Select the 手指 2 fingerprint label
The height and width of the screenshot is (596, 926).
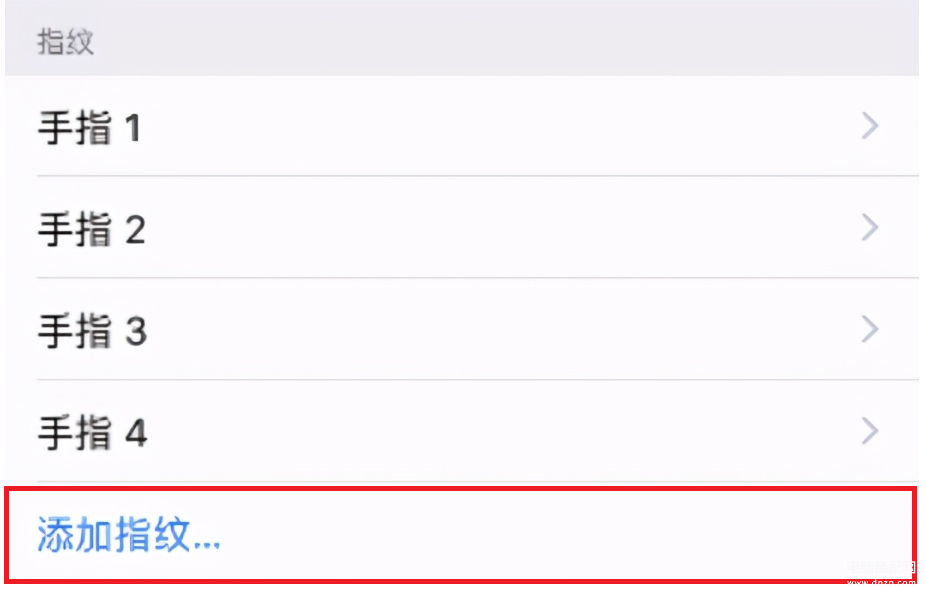point(92,229)
